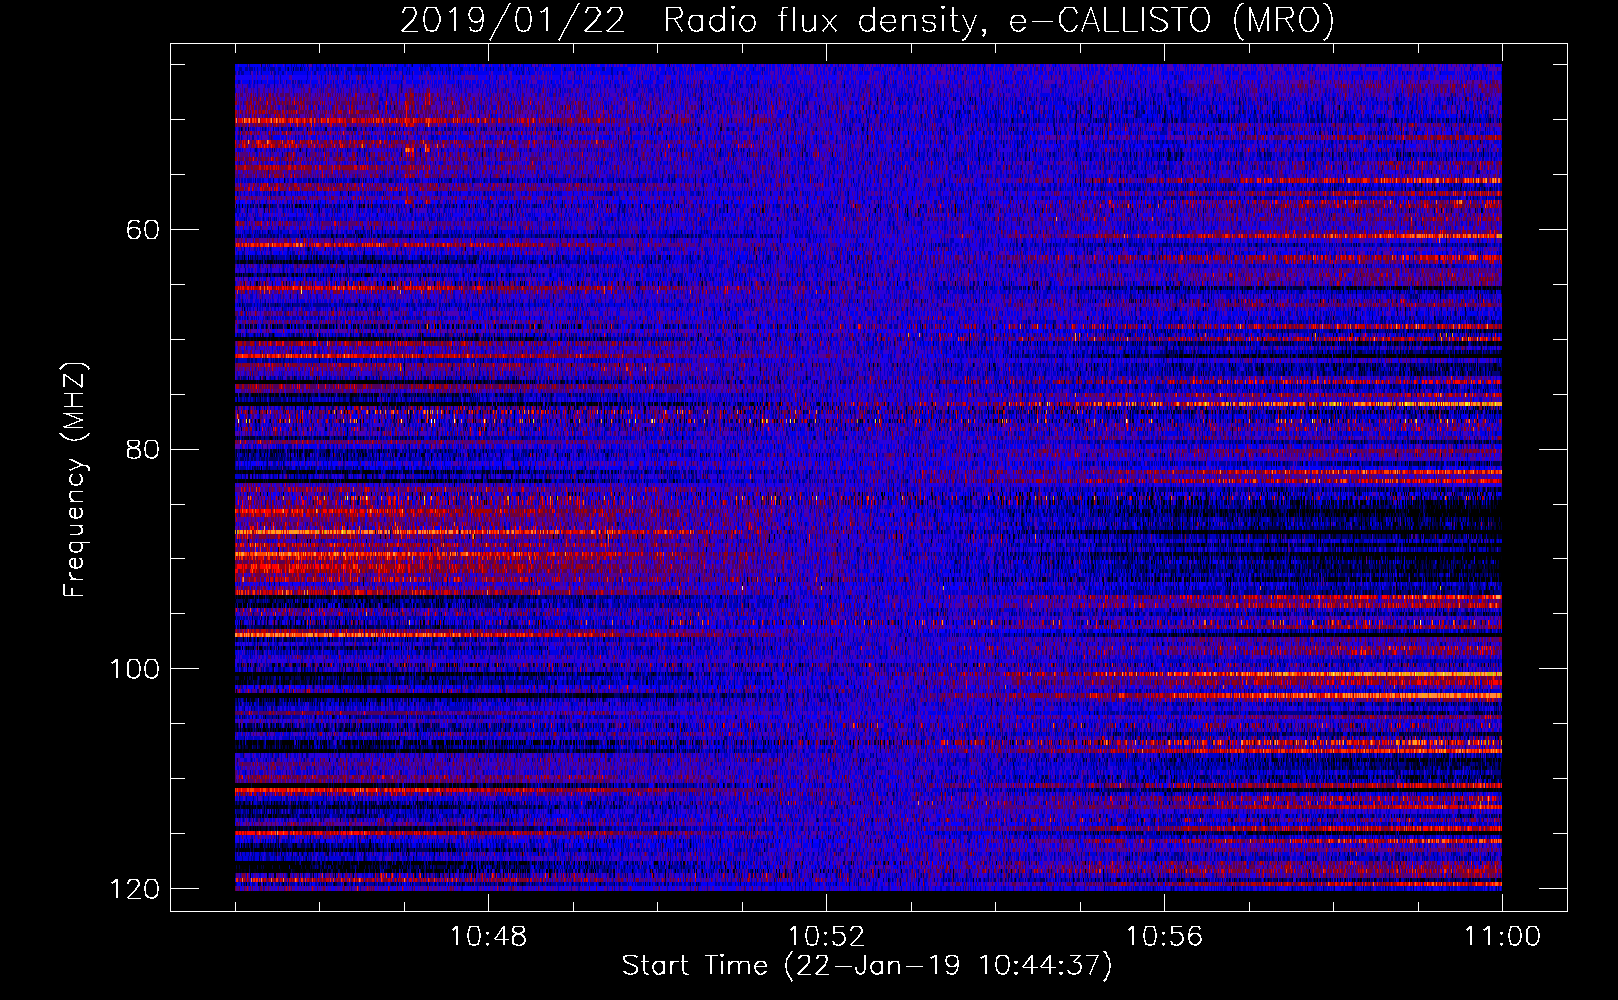1618x1000 pixels.
Task: Click the 10:56 time tick label
Action: coord(1164,937)
